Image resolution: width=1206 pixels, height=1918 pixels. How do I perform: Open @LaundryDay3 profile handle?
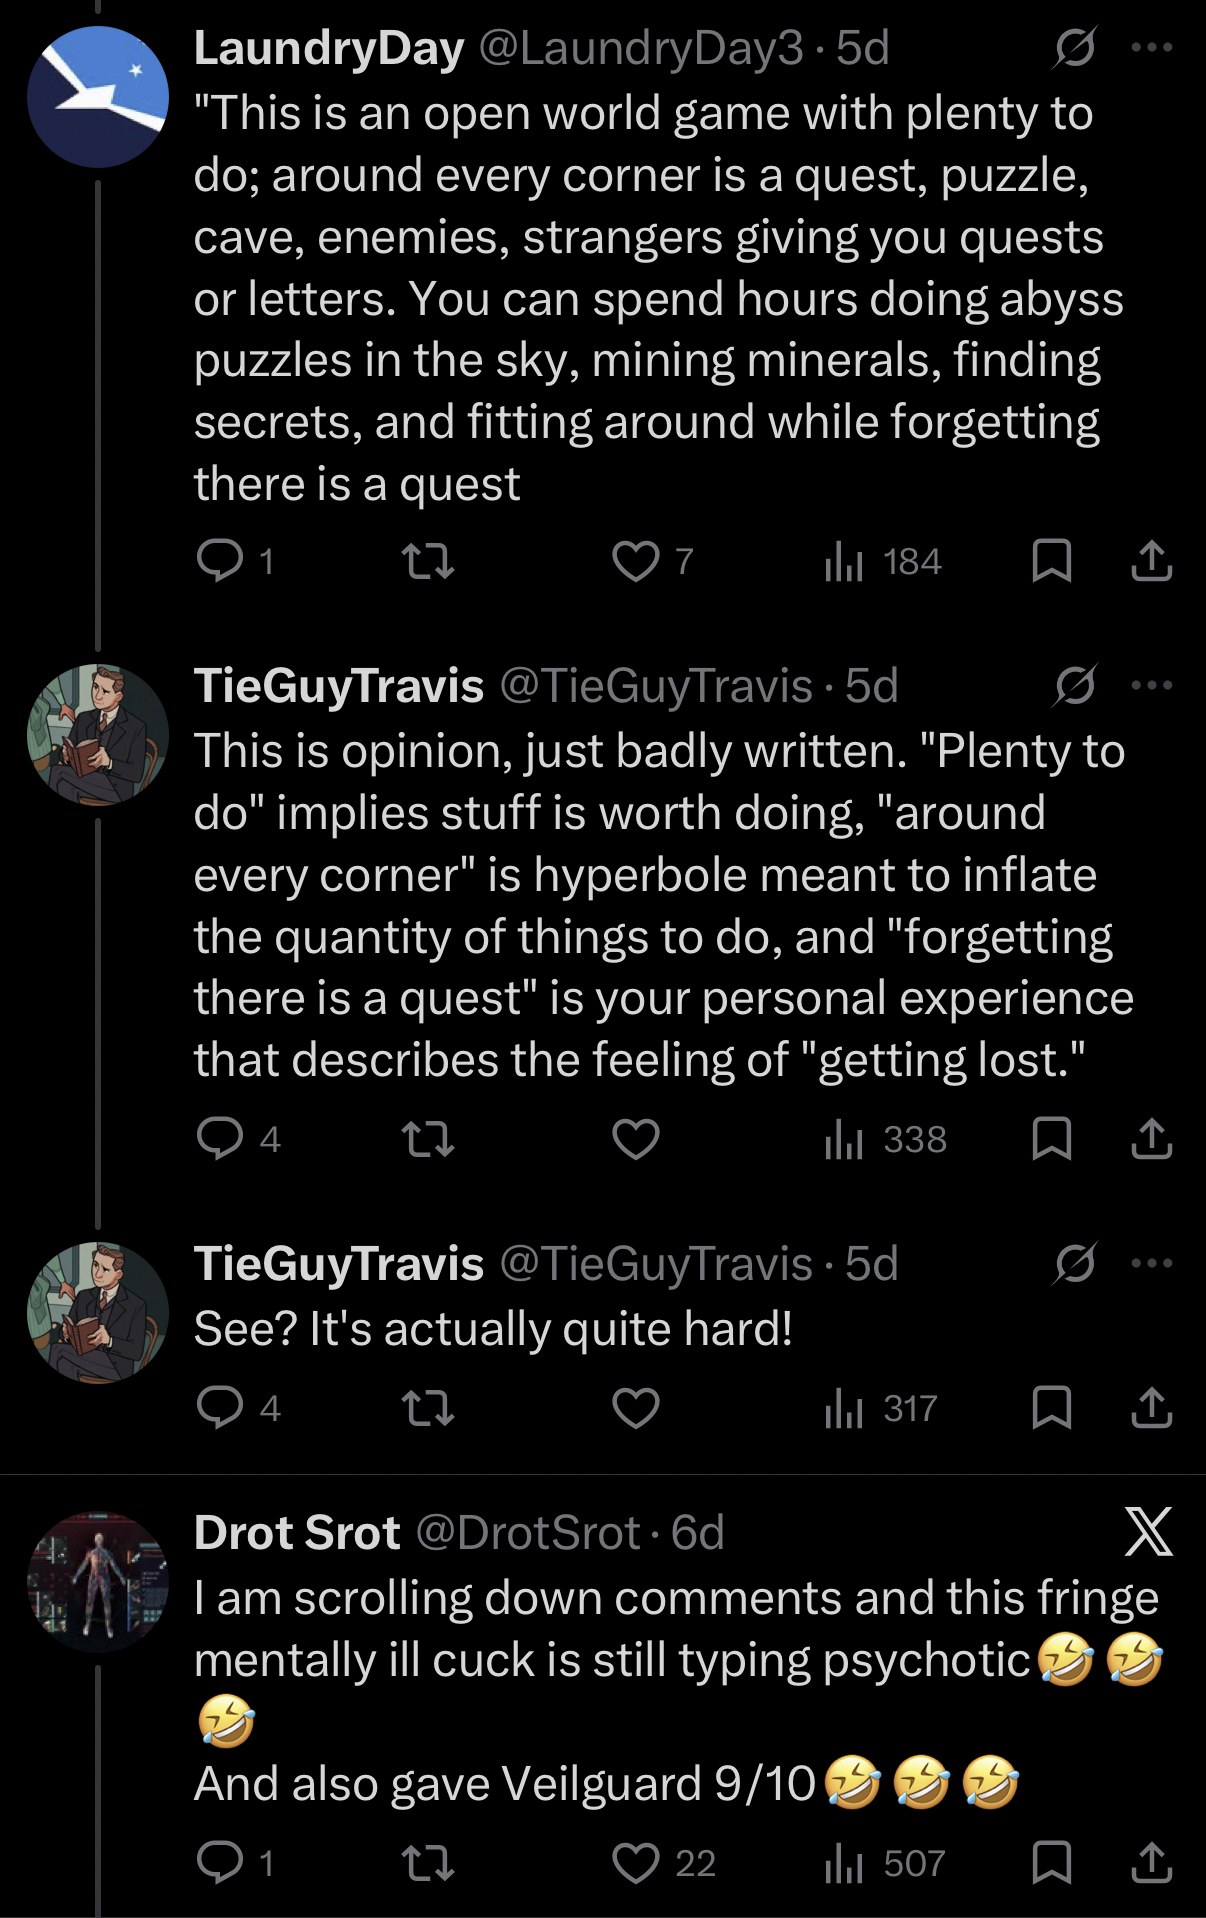[x=641, y=48]
